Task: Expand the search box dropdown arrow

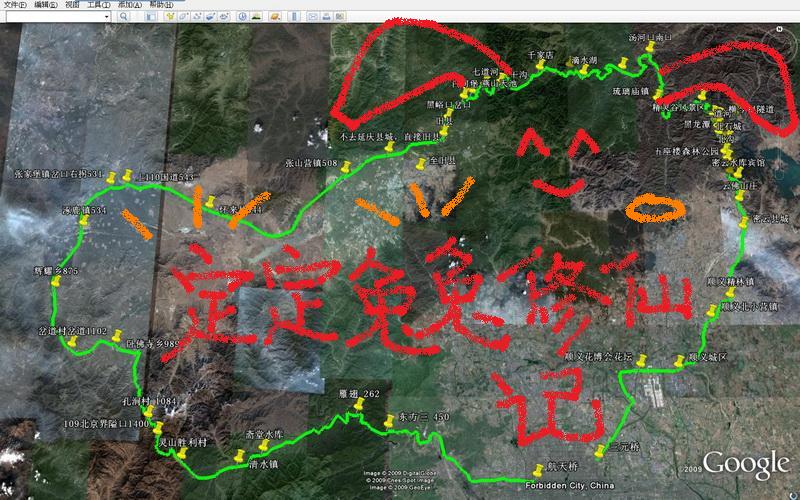Action: pyautogui.click(x=107, y=16)
